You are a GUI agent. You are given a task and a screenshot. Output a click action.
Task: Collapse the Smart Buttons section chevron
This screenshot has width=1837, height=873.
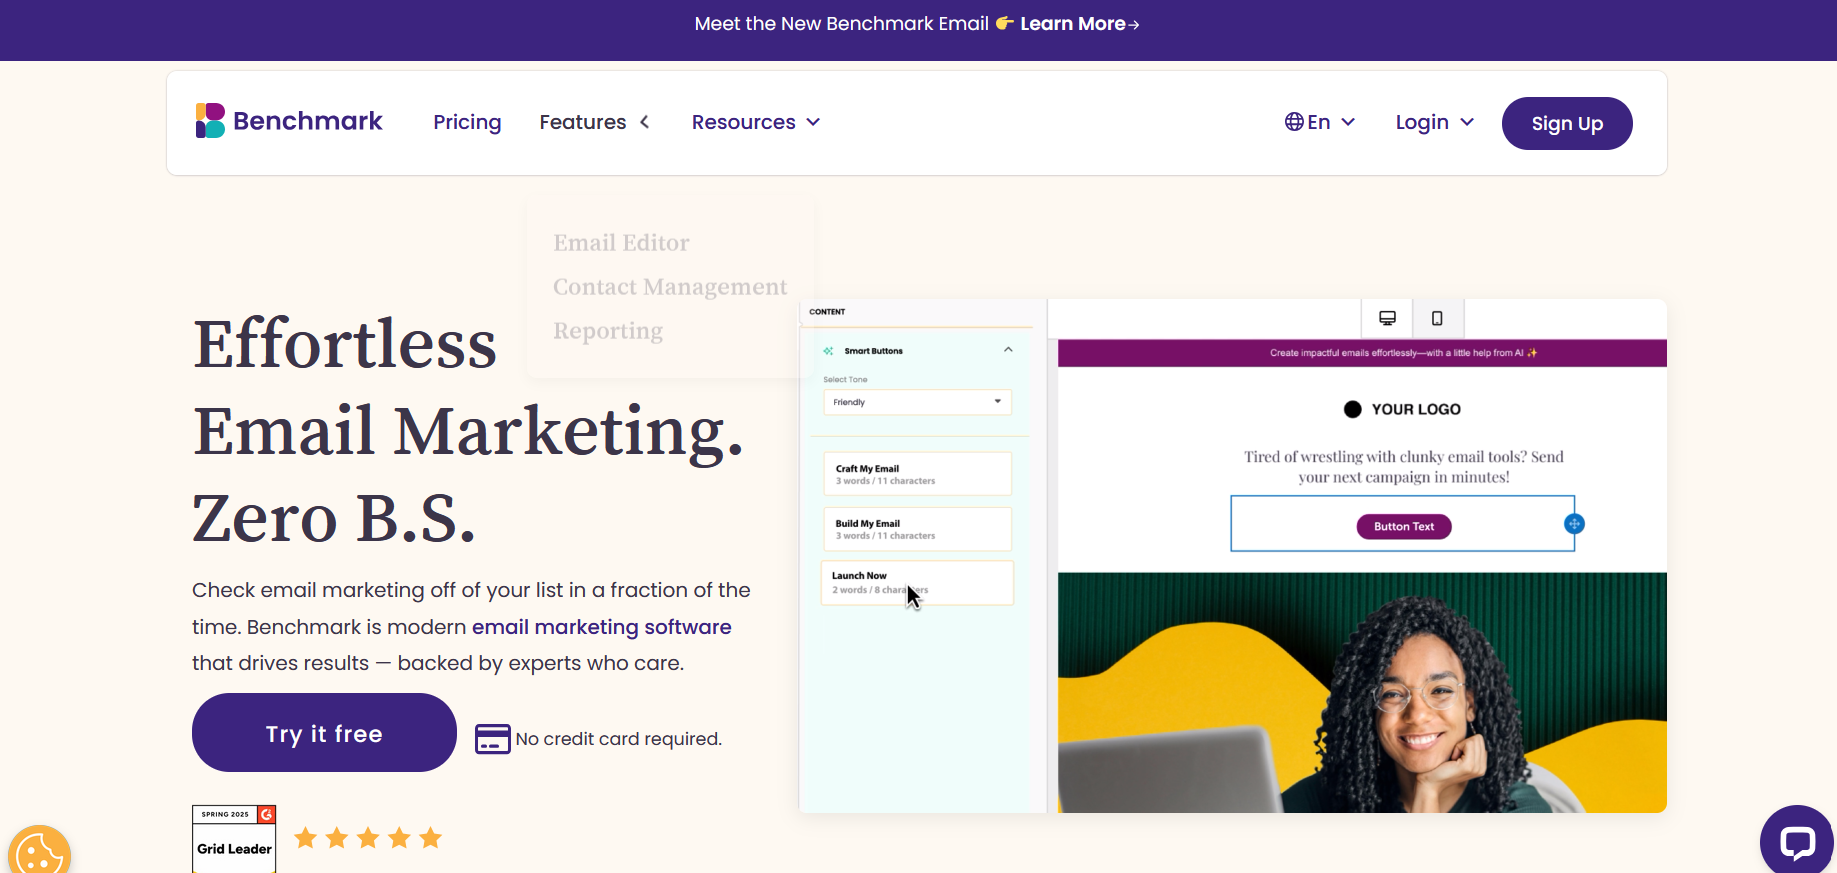tap(1008, 350)
